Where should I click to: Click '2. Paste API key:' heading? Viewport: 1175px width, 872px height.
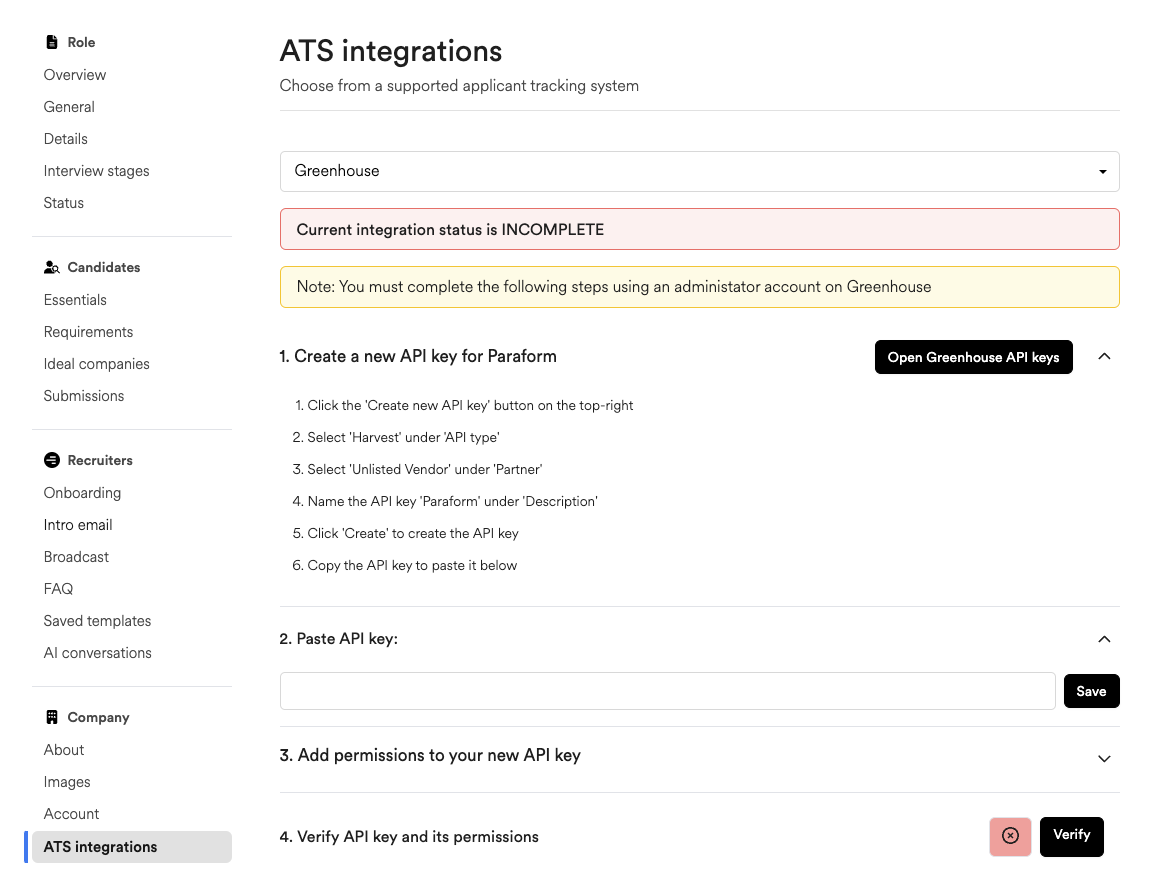pyautogui.click(x=339, y=639)
